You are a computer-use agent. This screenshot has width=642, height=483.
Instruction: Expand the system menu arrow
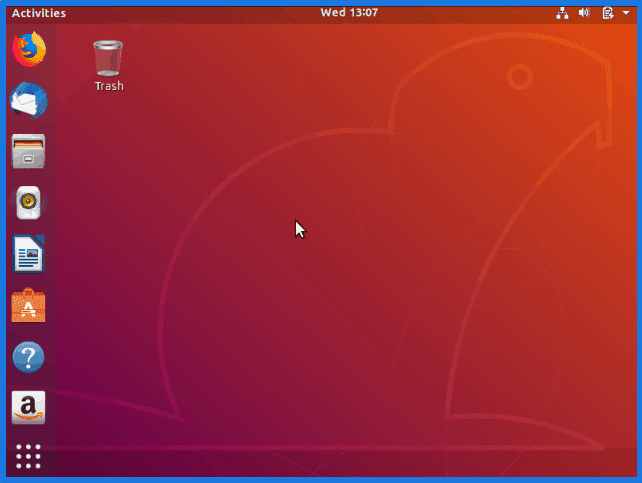[626, 13]
